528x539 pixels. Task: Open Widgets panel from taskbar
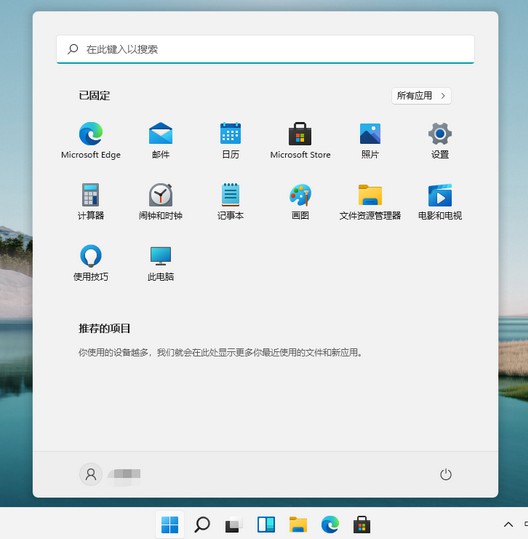266,525
